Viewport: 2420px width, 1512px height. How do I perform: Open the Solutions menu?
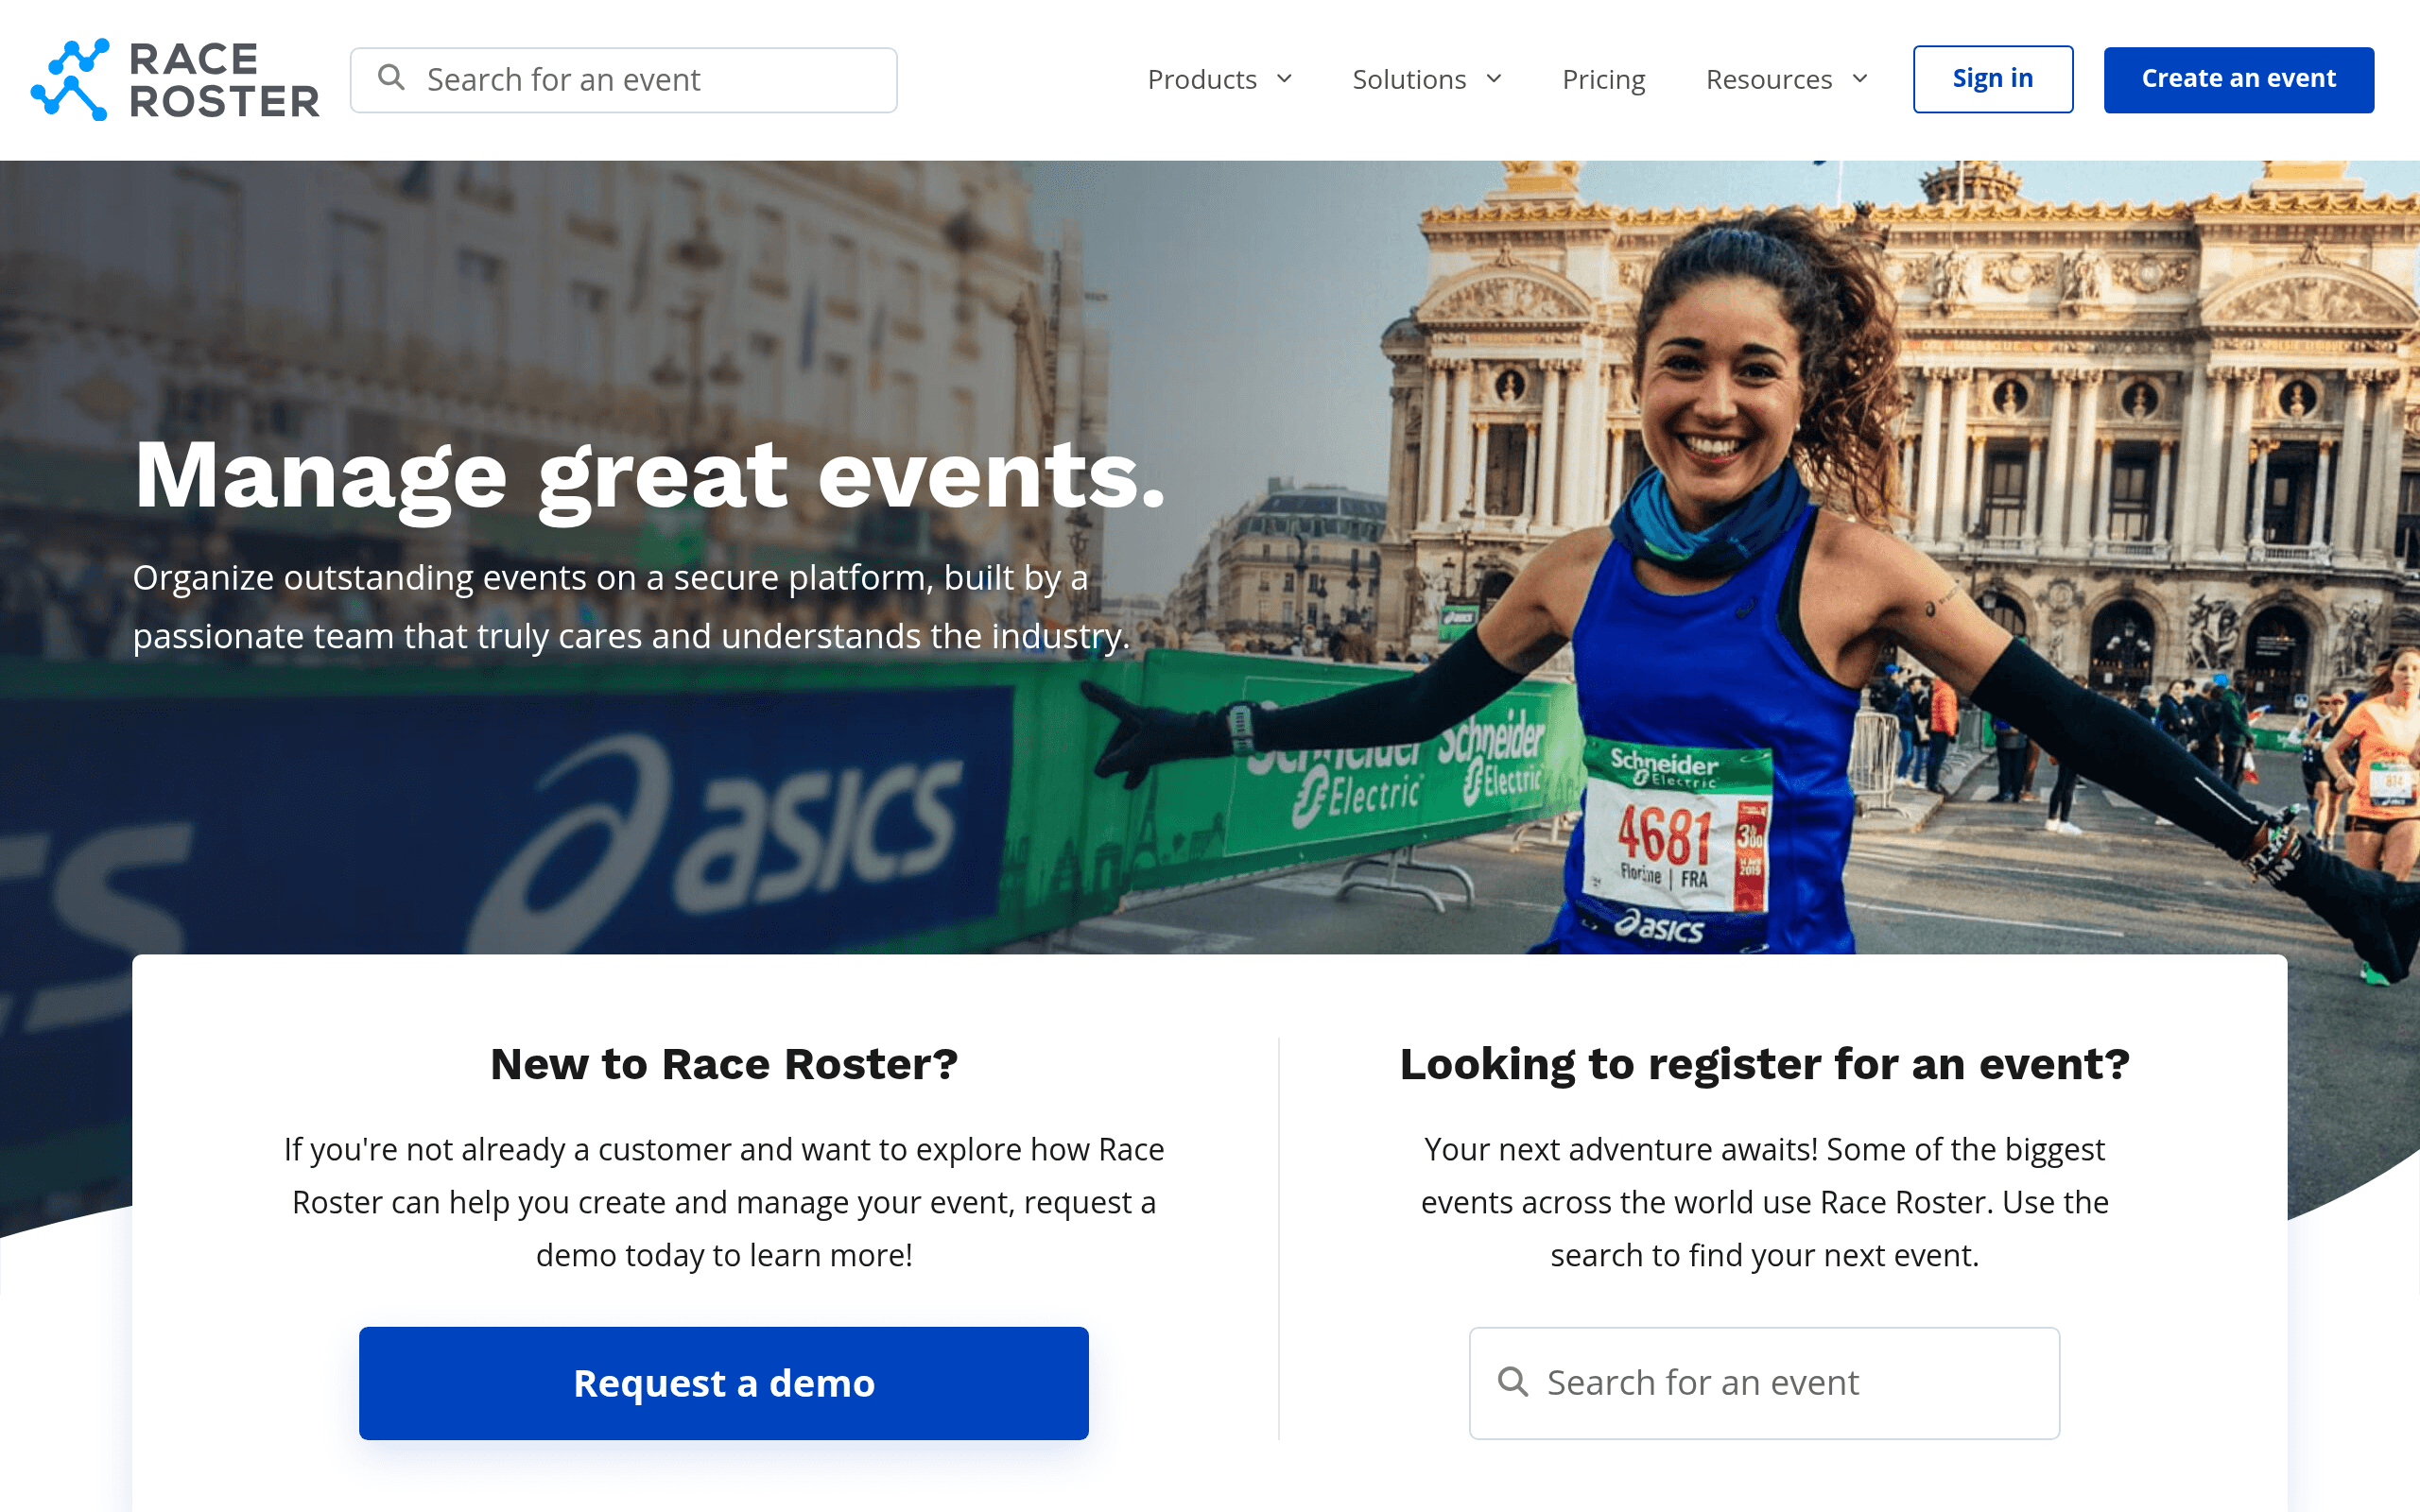(1427, 79)
